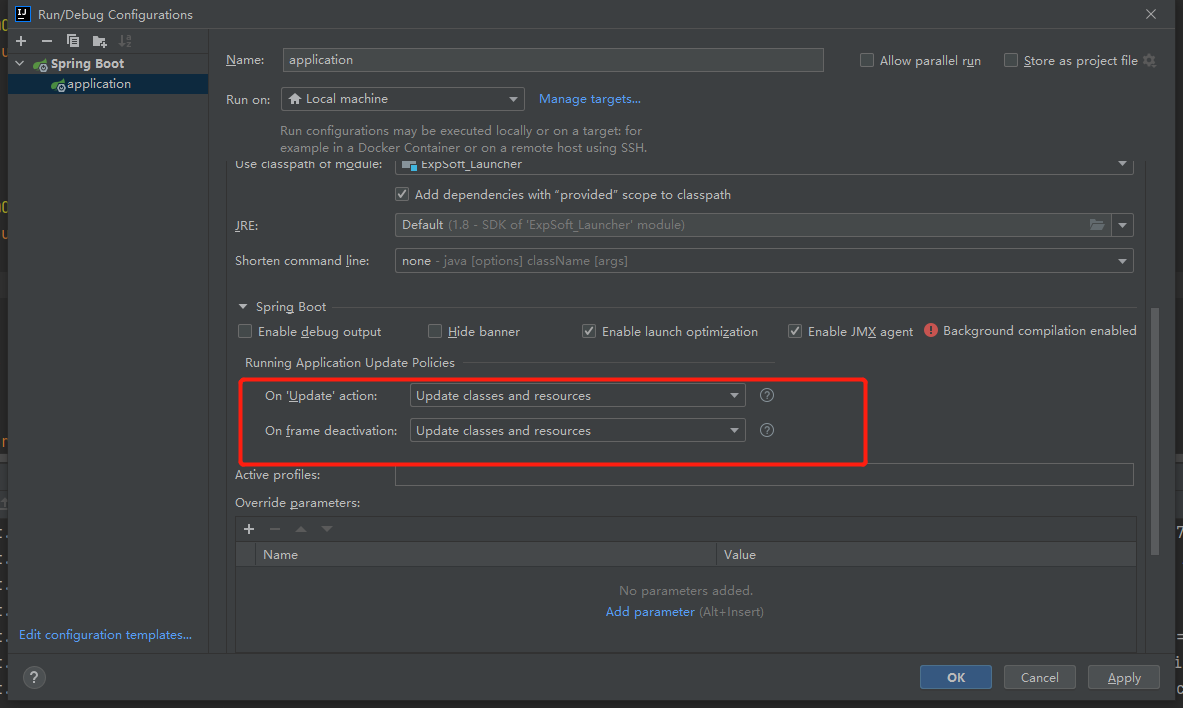This screenshot has height=708, width=1183.
Task: Browse for JRE using the folder icon
Action: (x=1097, y=225)
